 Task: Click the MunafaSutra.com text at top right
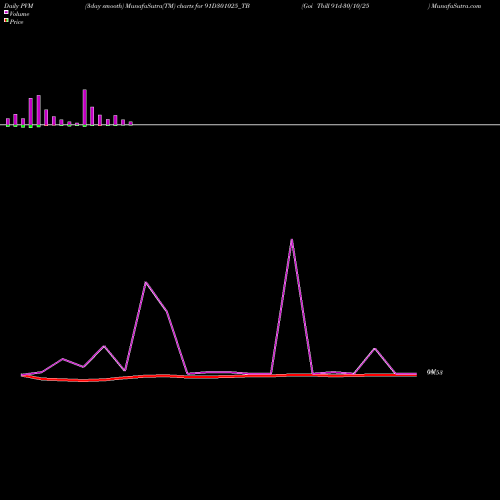coord(456,6)
